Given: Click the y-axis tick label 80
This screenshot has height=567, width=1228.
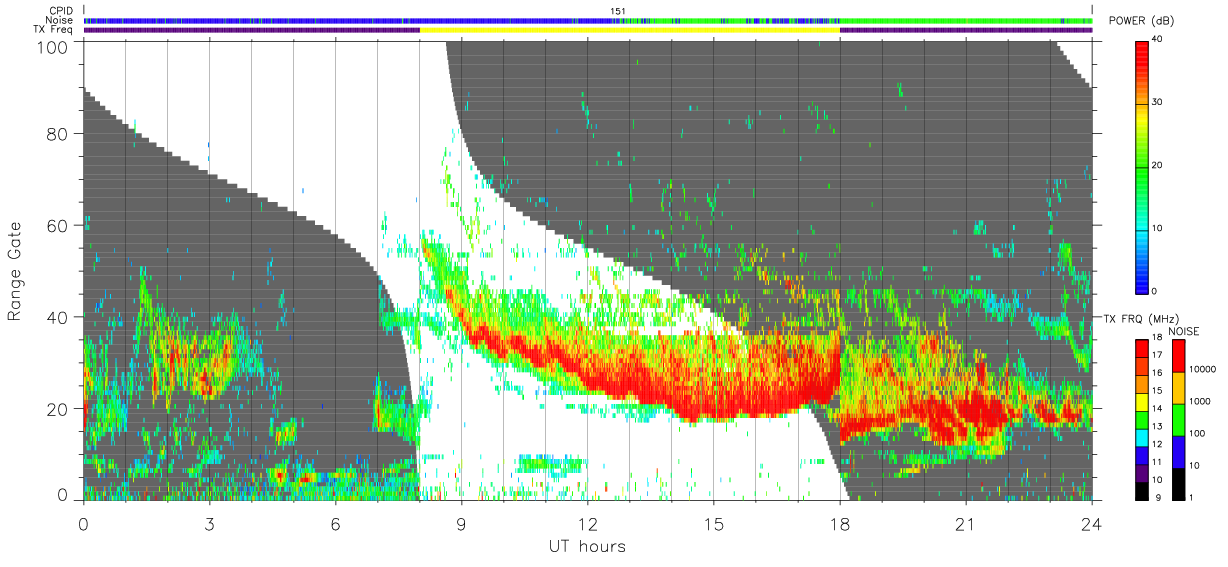Looking at the screenshot, I should [59, 133].
